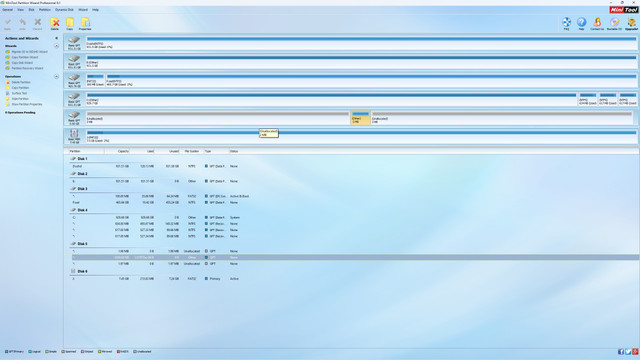Collapse the Actions and Wizards panel
The width and height of the screenshot is (640, 360).
(56, 38)
